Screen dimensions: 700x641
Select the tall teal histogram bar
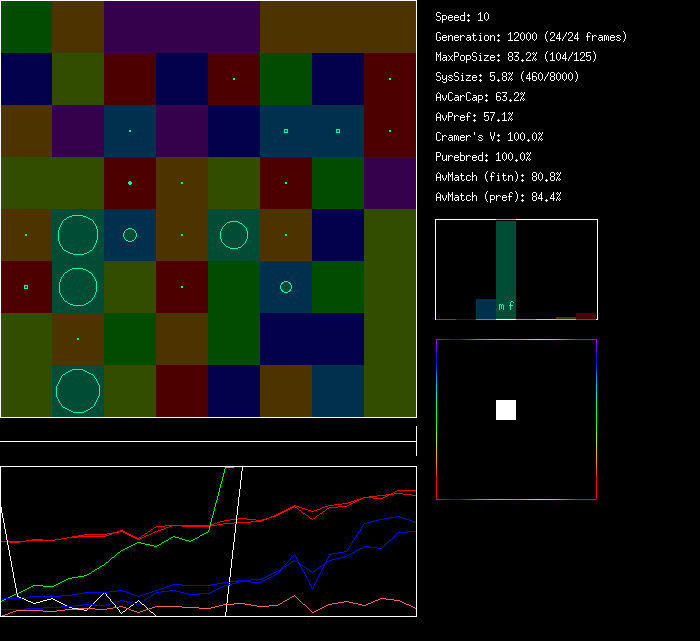point(506,268)
